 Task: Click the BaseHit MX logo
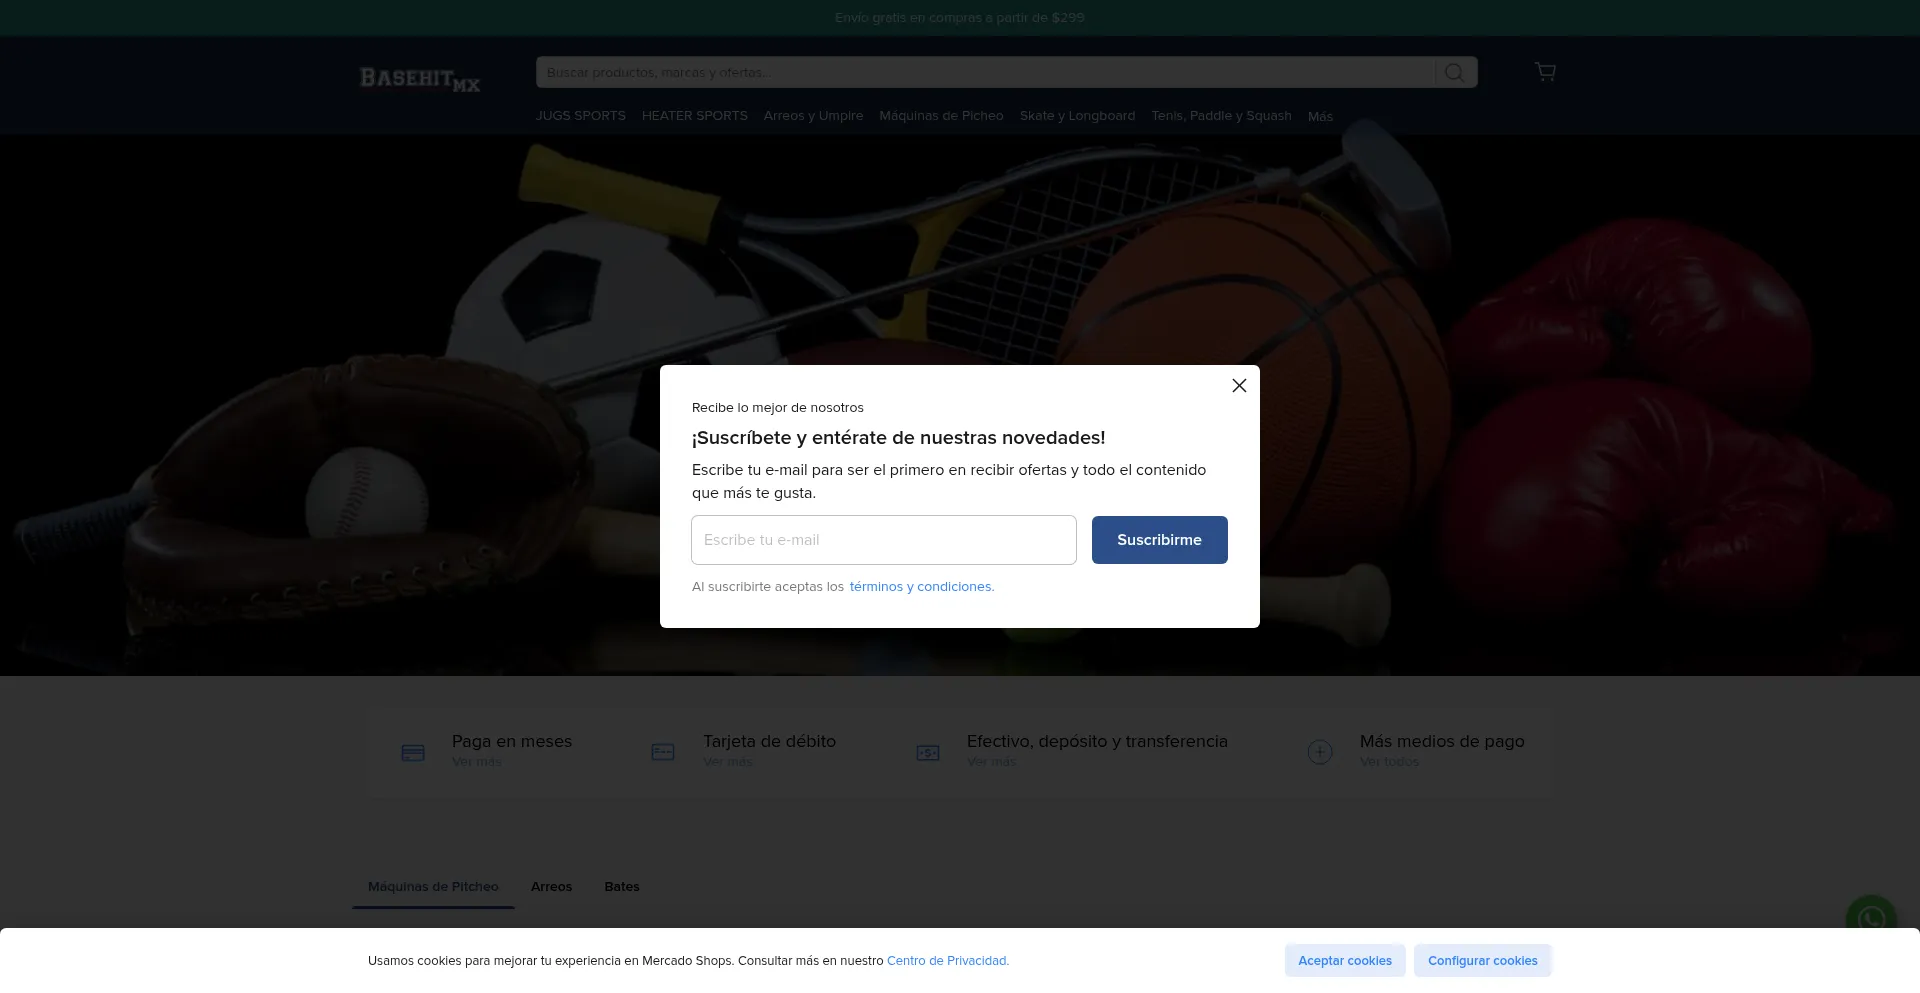[420, 78]
